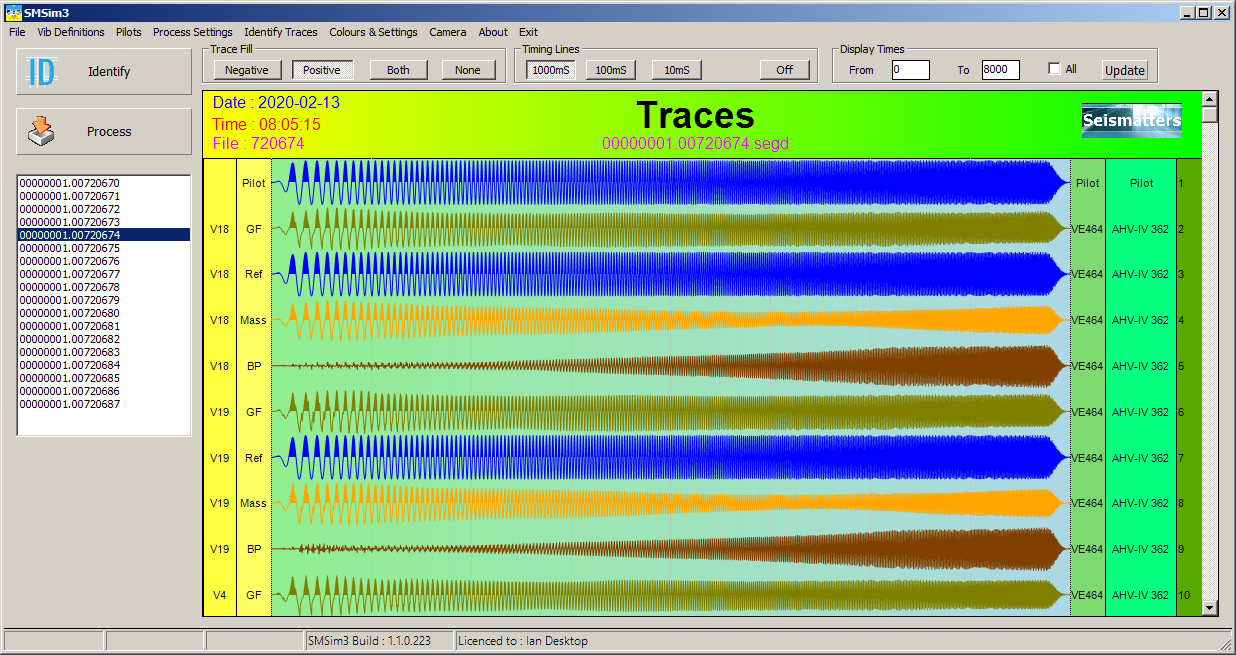Click the SMSim3 Build status bar entry
The height and width of the screenshot is (655, 1236).
click(x=378, y=641)
